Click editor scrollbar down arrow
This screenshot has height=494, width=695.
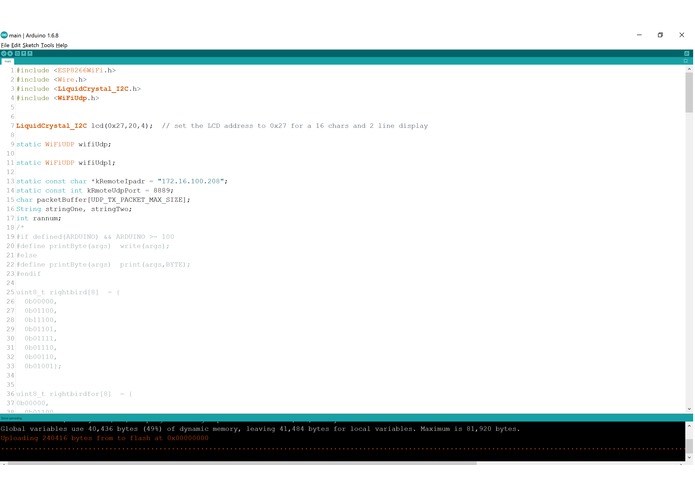point(689,409)
